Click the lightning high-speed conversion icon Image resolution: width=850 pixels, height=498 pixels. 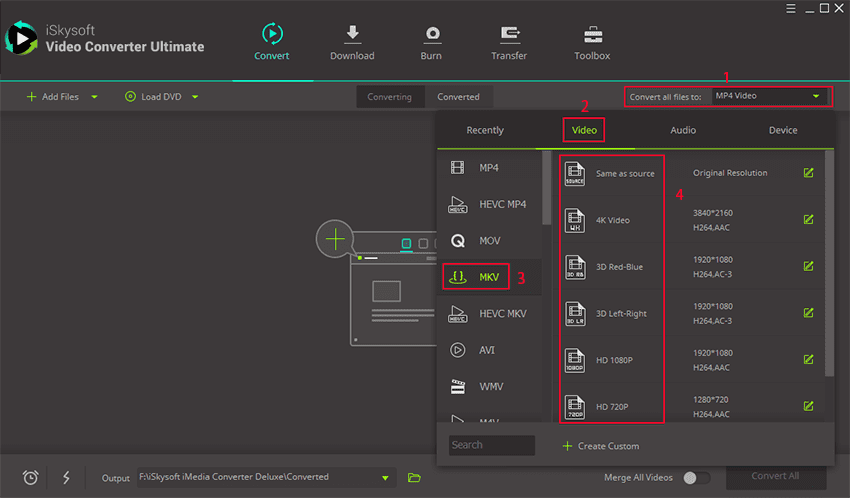66,477
